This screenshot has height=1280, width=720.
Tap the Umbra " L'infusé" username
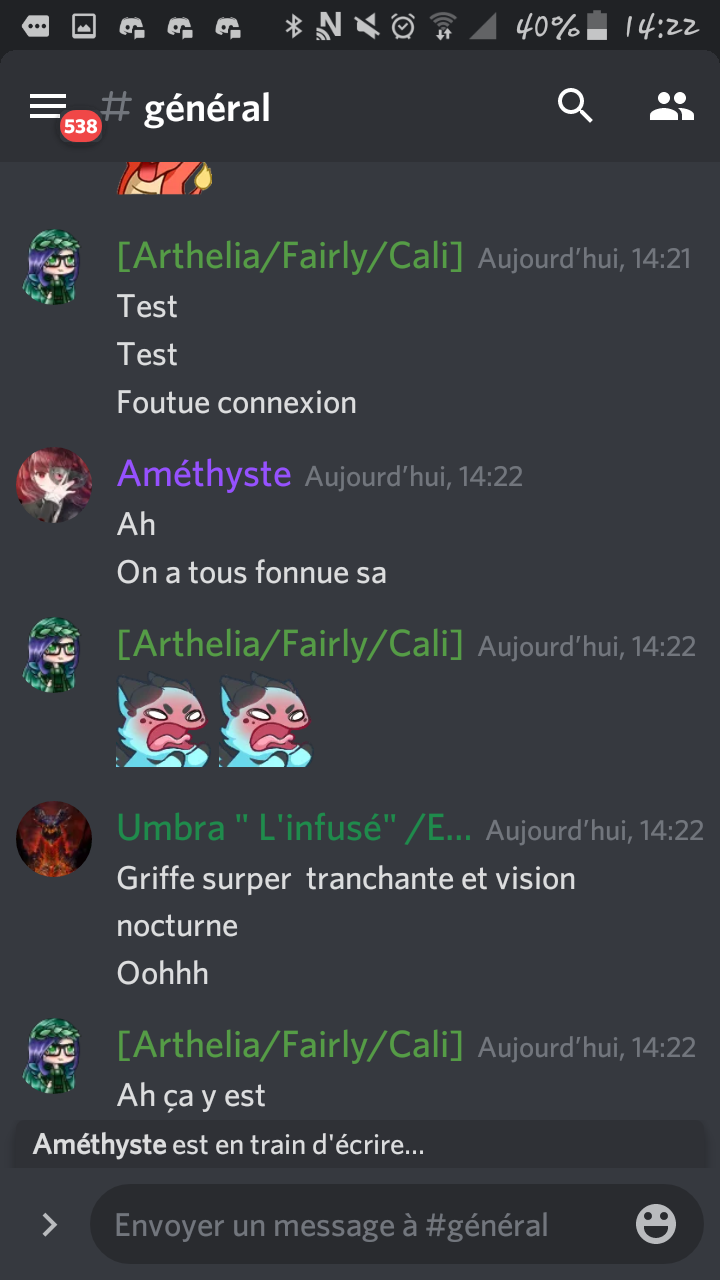click(294, 828)
